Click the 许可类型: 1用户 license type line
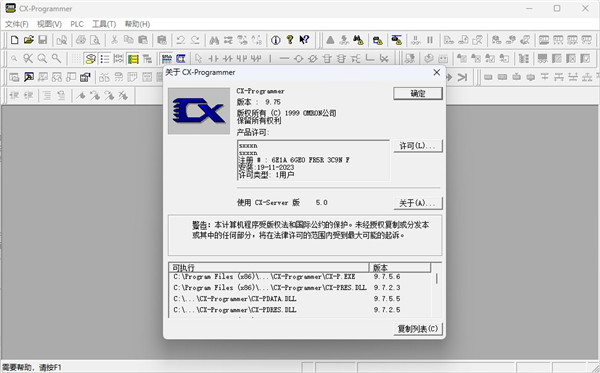Image resolution: width=600 pixels, height=373 pixels. pyautogui.click(x=266, y=175)
